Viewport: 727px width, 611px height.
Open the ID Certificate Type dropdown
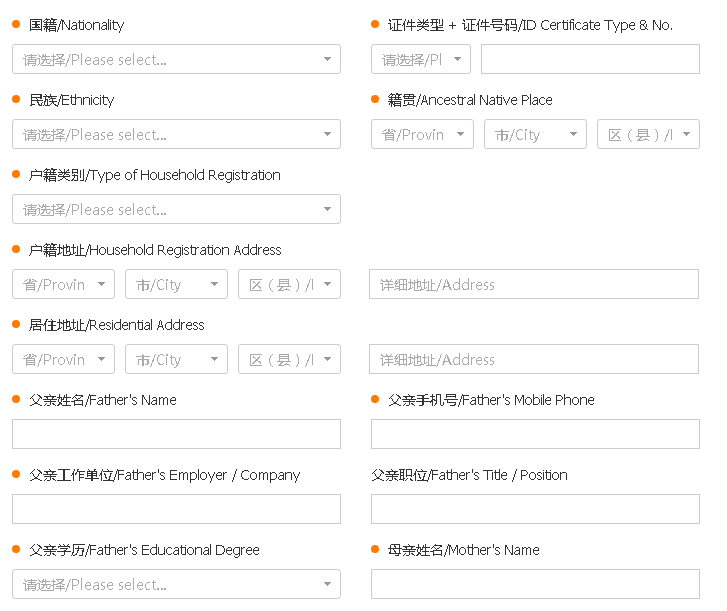click(x=420, y=59)
